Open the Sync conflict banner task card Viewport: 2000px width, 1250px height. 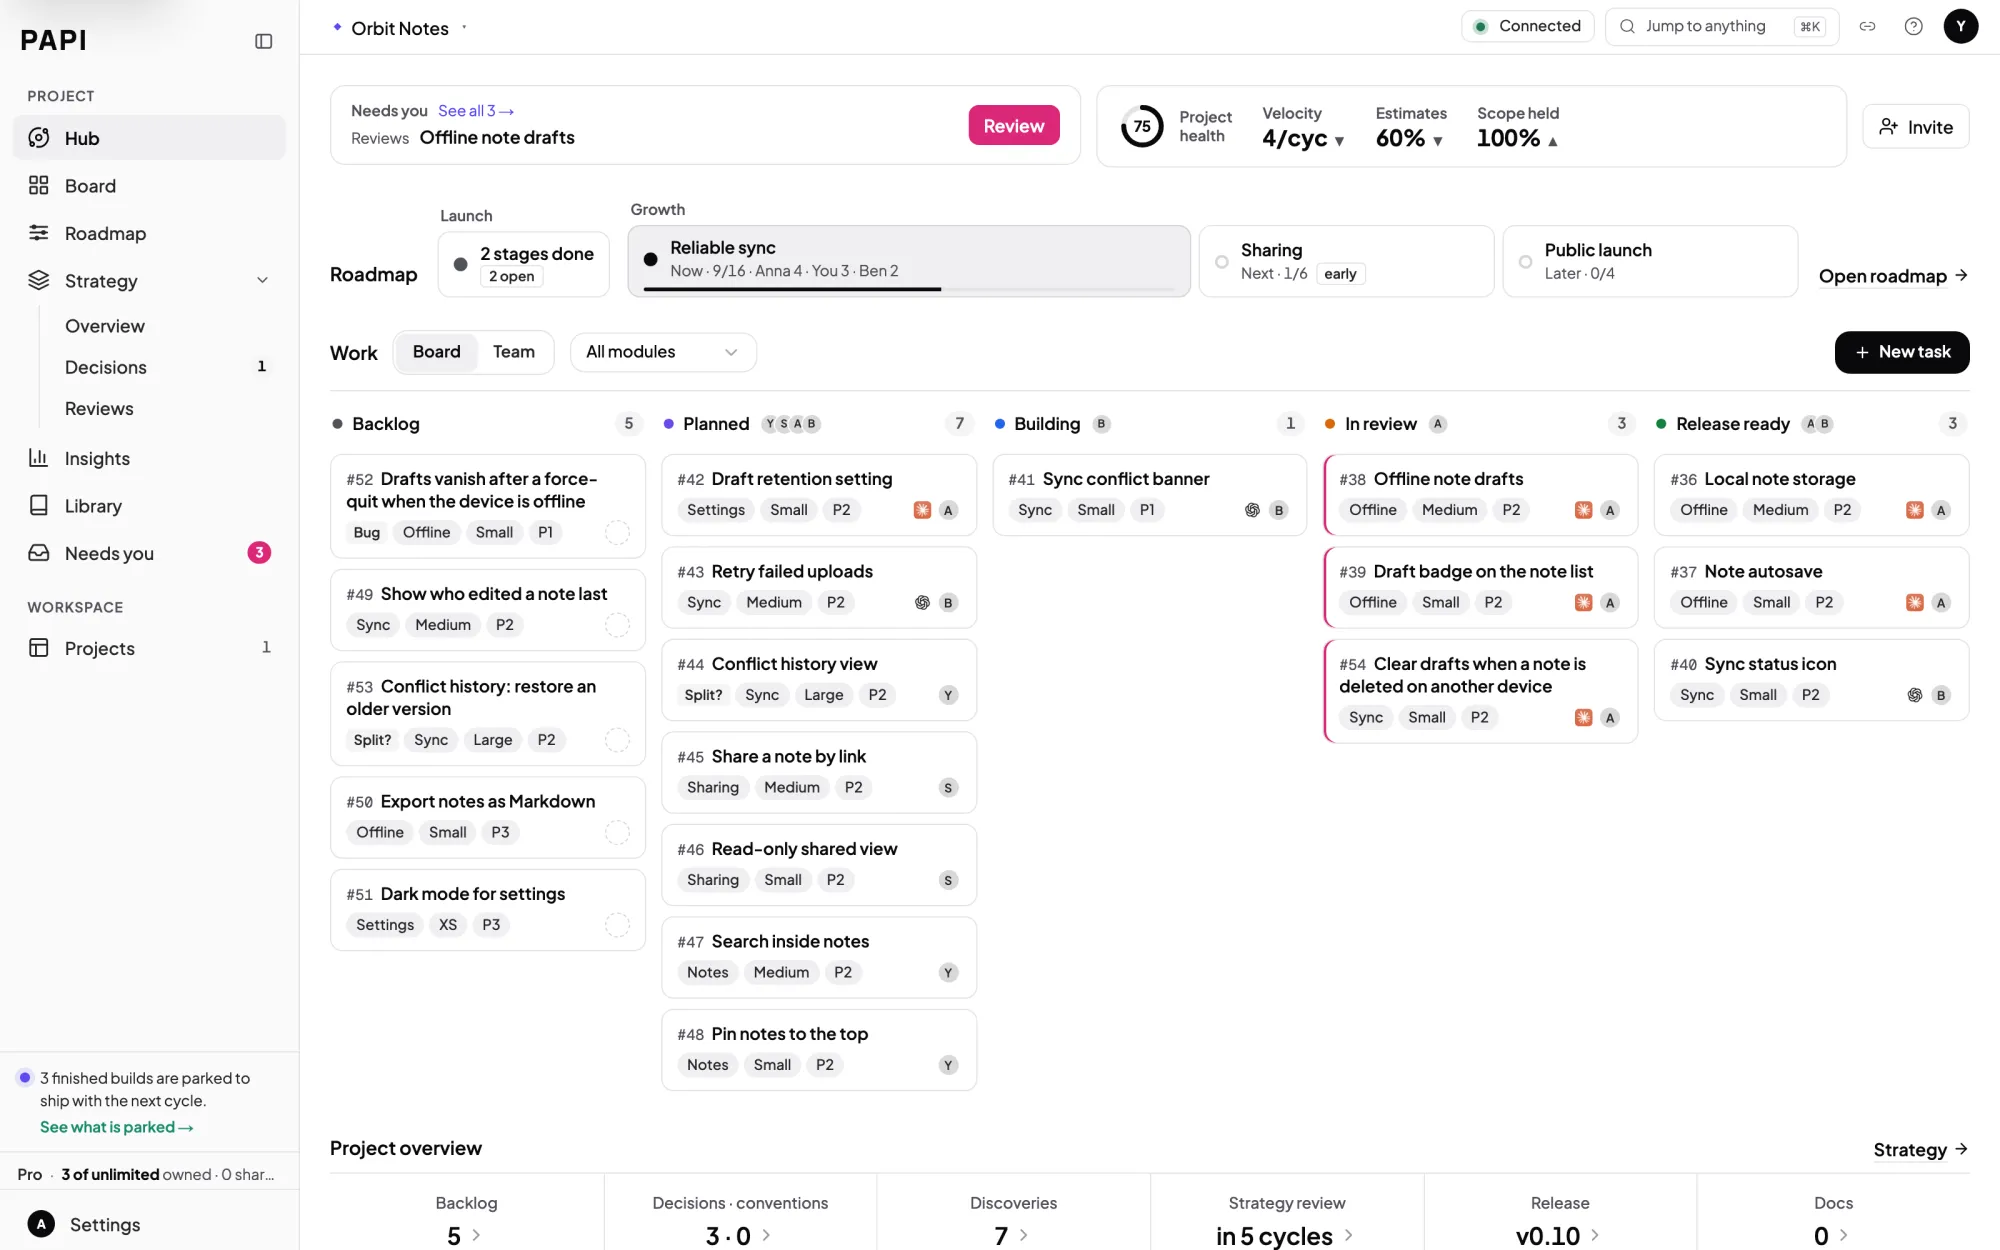(1150, 495)
